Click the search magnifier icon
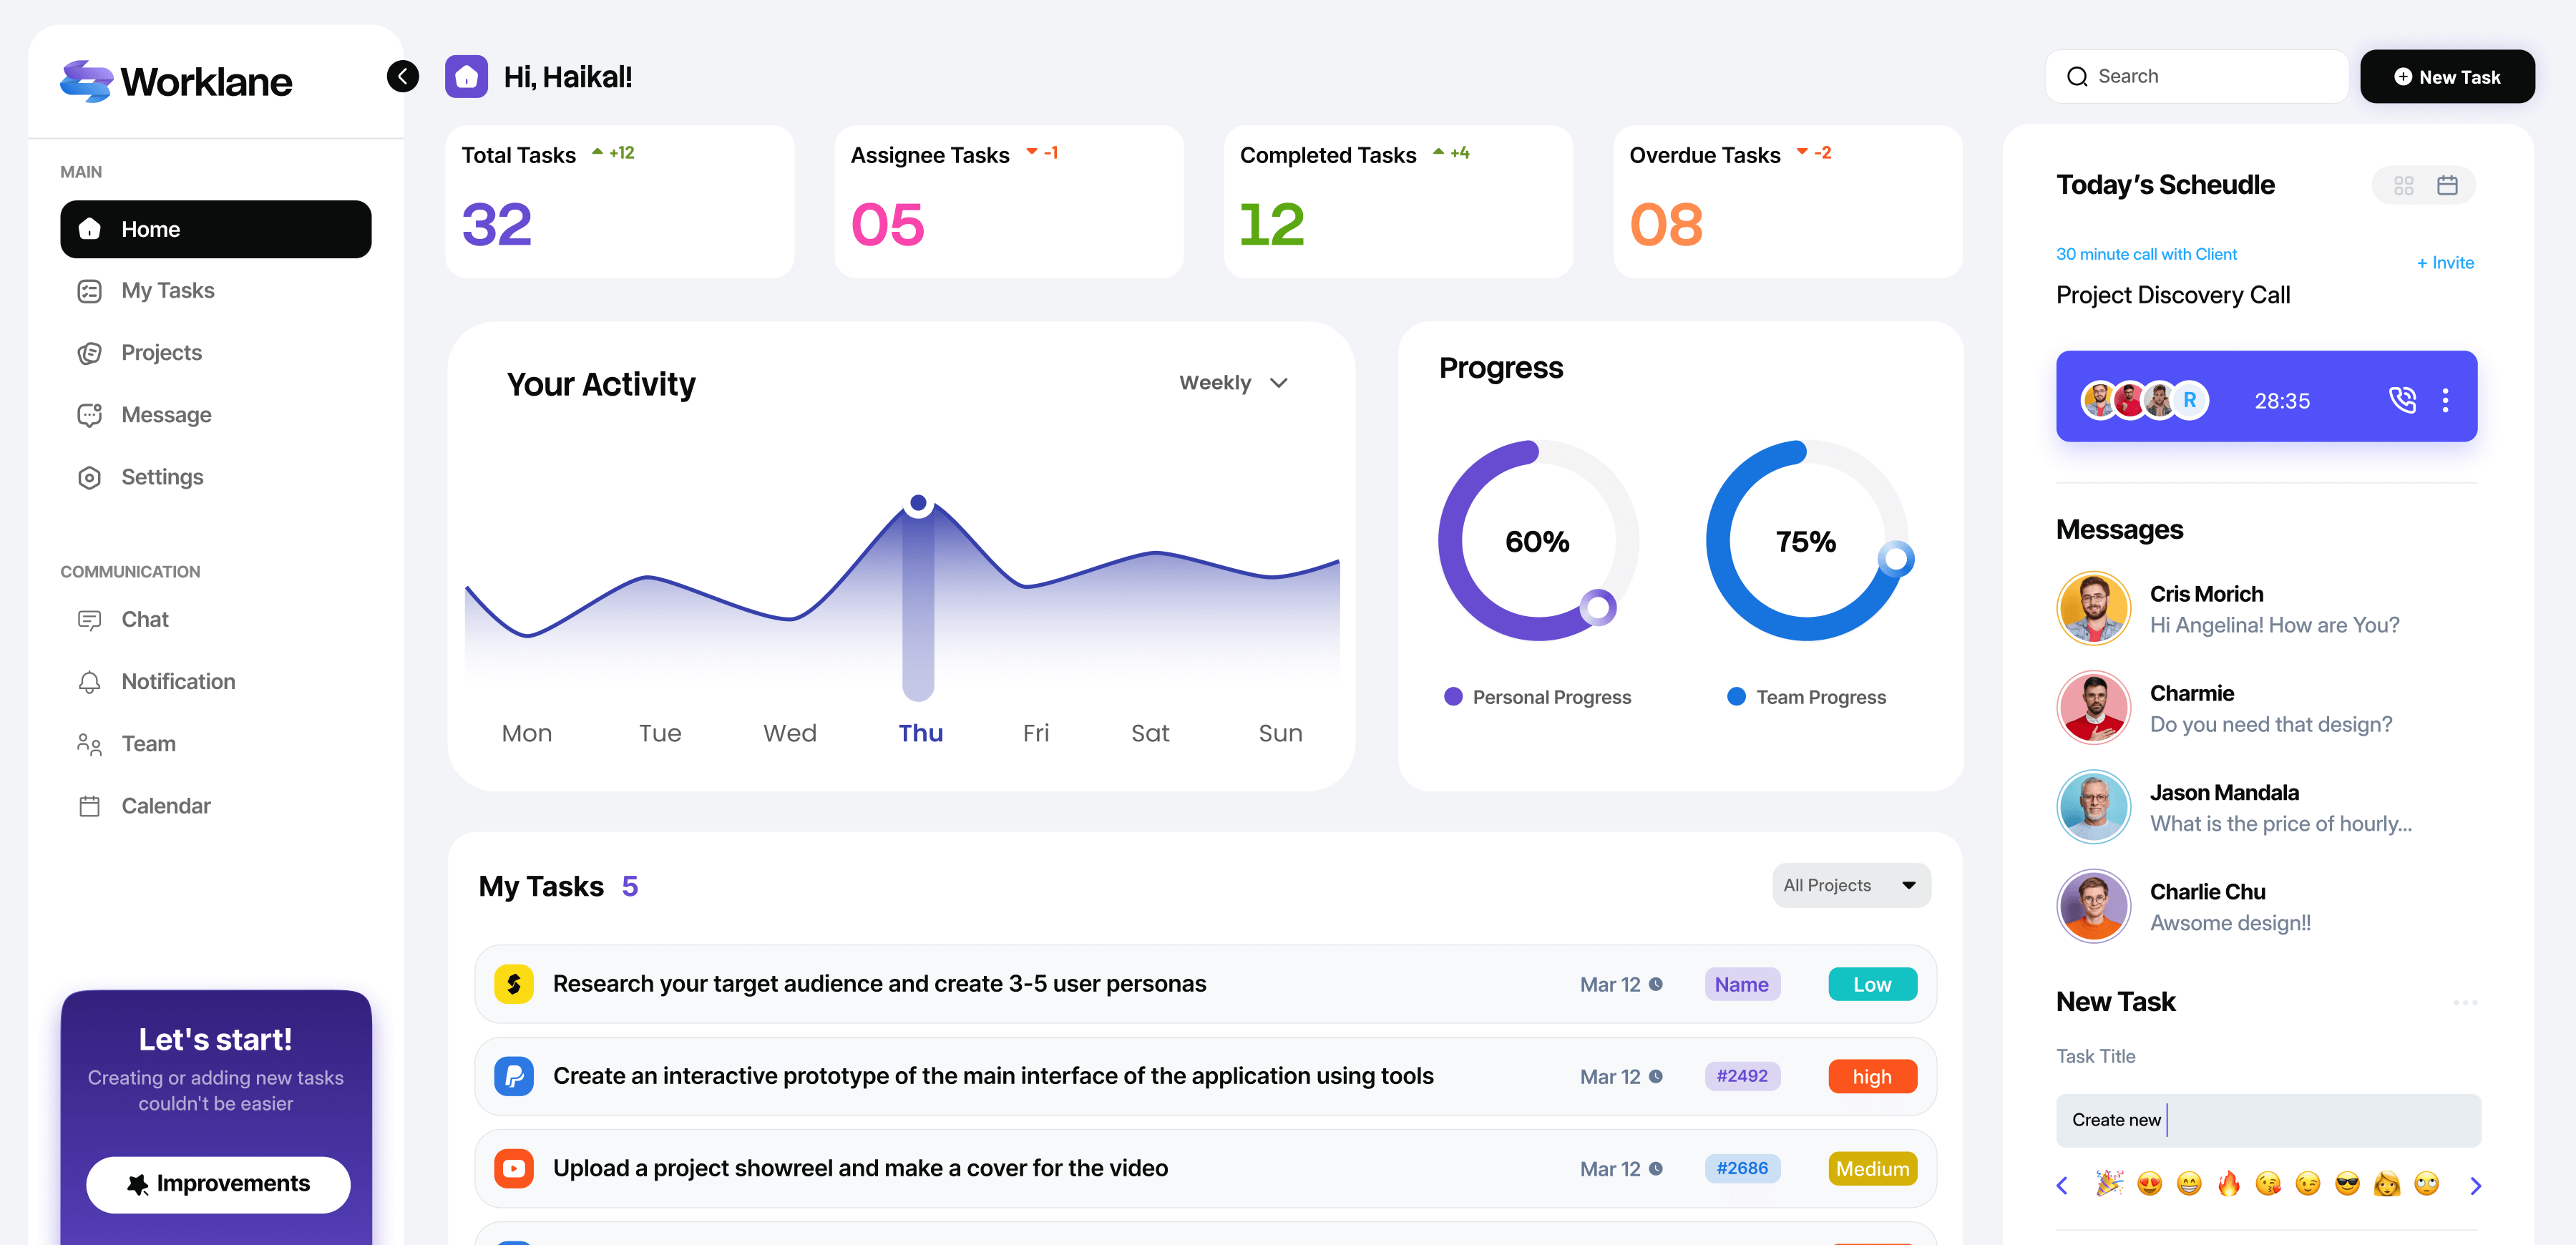This screenshot has height=1245, width=2576. (x=2078, y=76)
